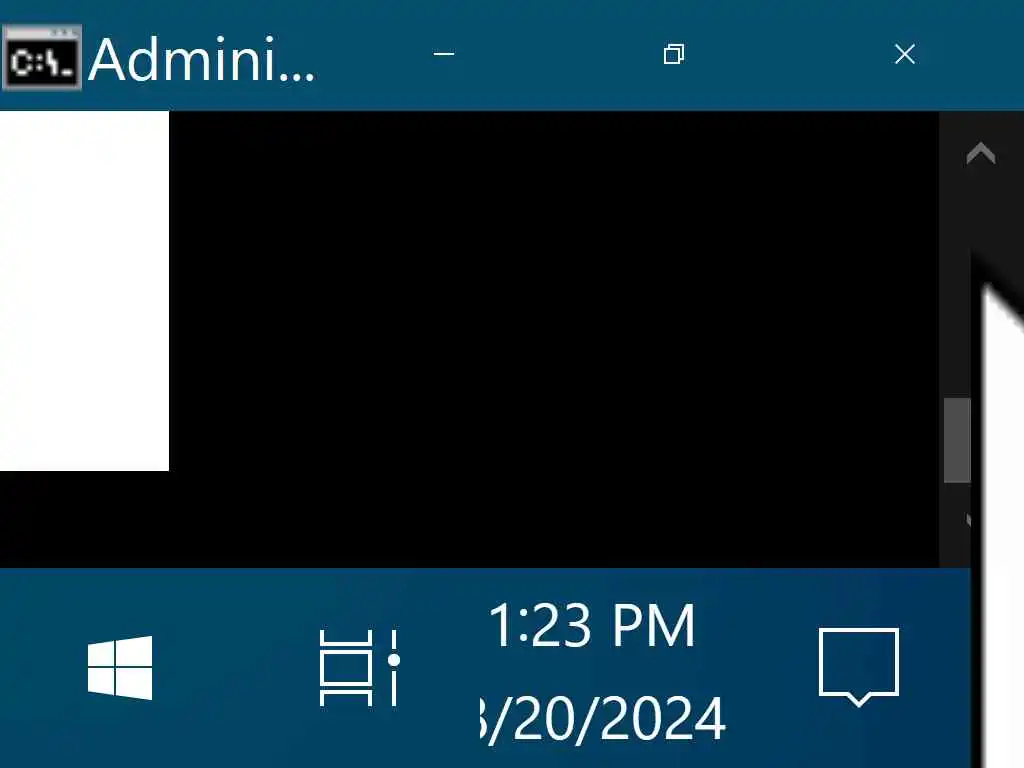Restore down the Administrator console window
Screen dimensions: 1024x768
pyautogui.click(x=674, y=54)
